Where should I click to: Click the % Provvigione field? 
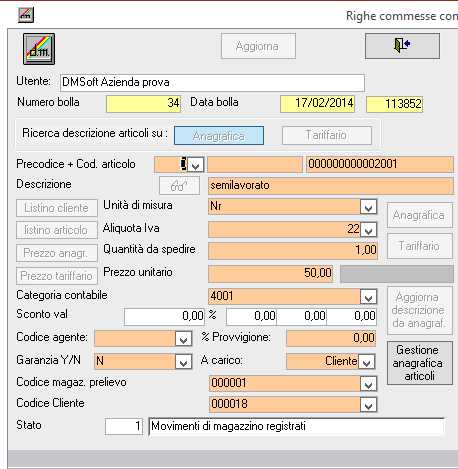point(331,339)
